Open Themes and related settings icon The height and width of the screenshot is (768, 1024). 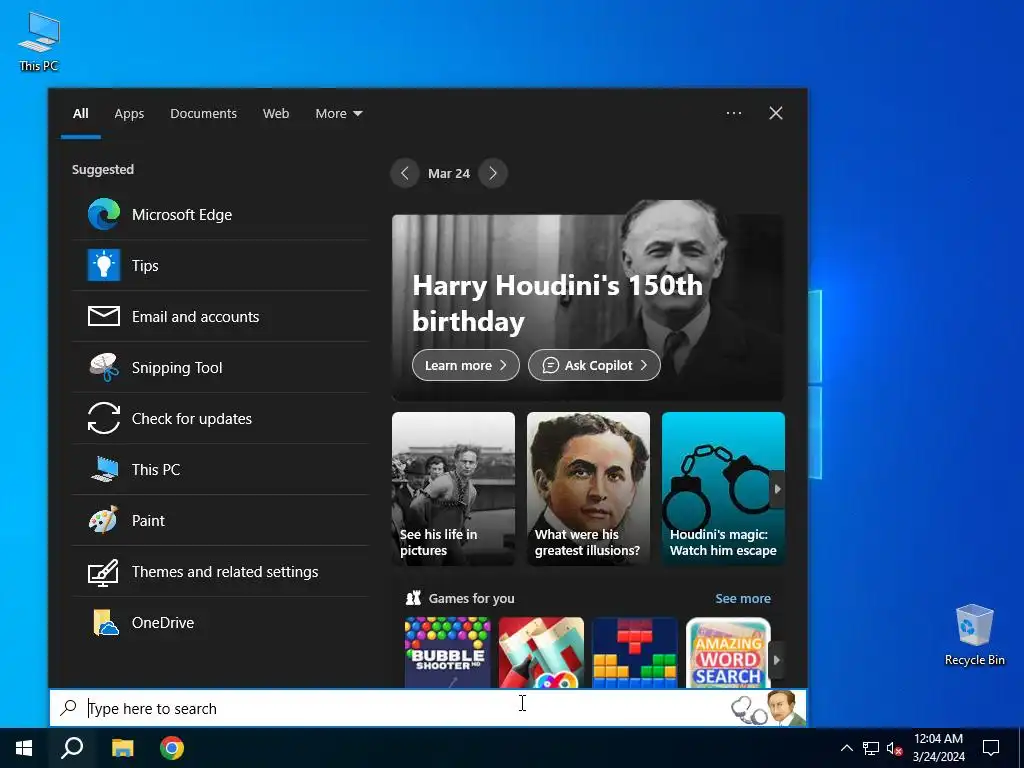104,572
